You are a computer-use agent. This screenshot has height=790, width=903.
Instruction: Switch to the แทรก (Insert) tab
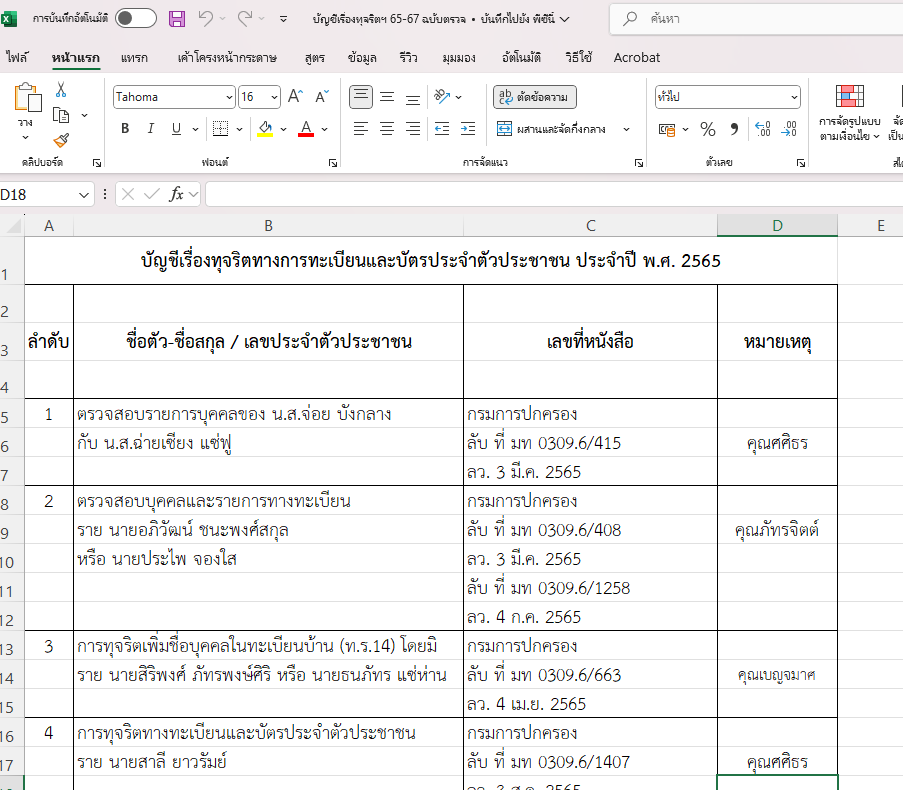(x=134, y=58)
